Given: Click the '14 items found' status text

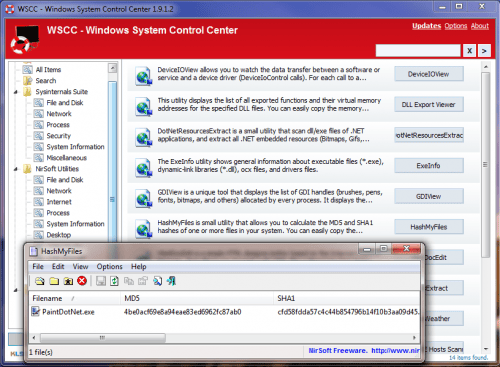Looking at the screenshot, I should pos(469,357).
